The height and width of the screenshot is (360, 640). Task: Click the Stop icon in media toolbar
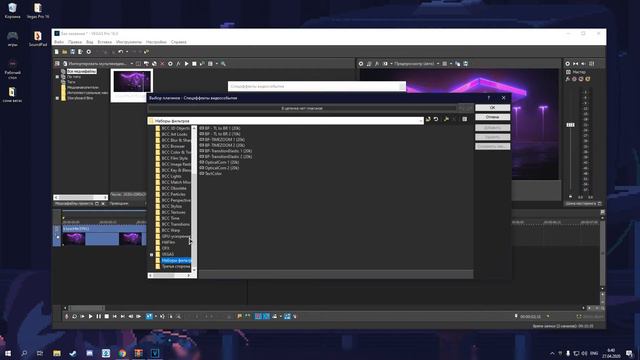[x=194, y=64]
